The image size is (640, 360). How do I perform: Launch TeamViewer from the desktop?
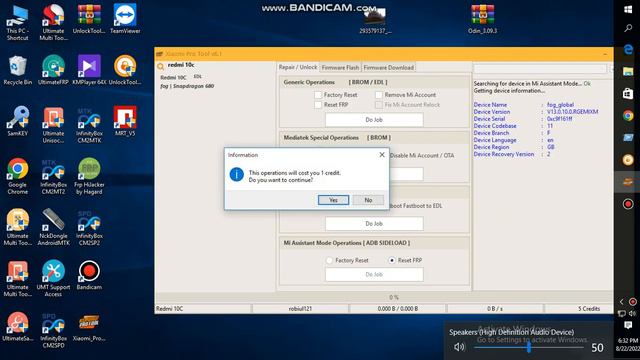(125, 20)
